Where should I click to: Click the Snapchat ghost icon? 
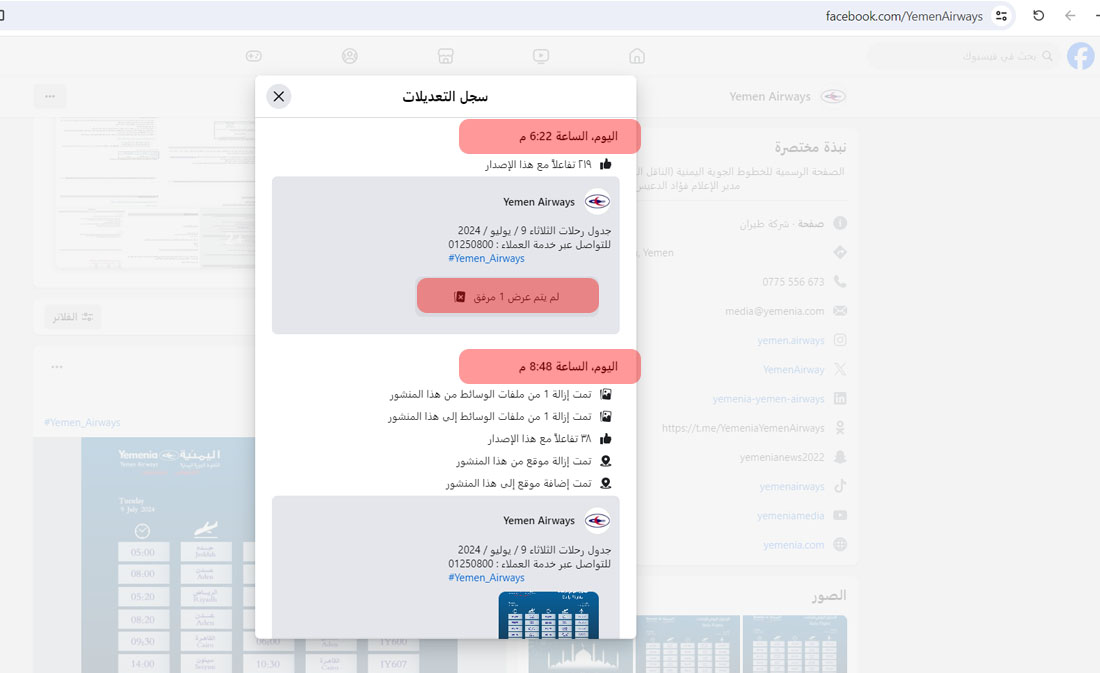(840, 457)
